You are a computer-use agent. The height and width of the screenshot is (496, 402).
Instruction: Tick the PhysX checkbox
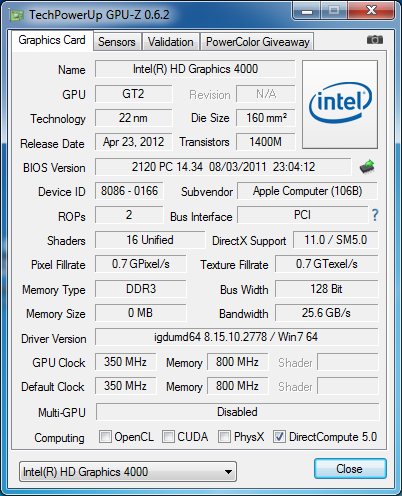[224, 437]
